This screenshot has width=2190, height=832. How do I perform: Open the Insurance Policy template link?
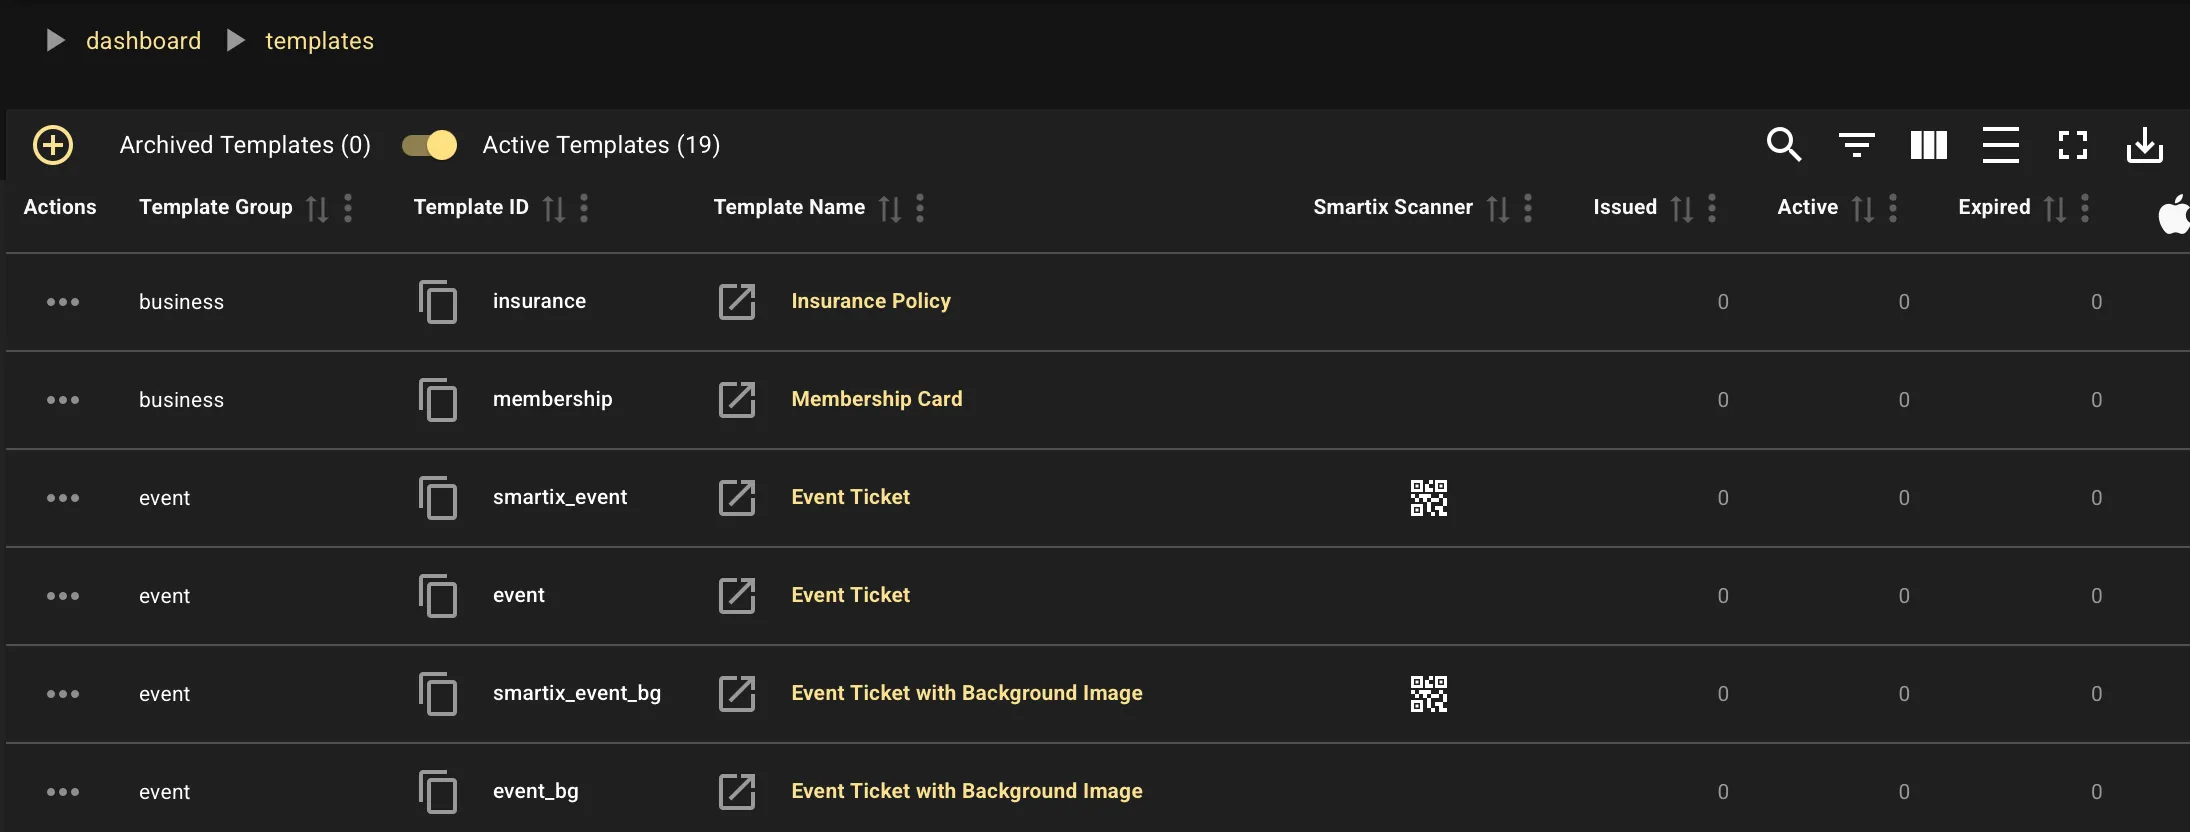click(870, 301)
